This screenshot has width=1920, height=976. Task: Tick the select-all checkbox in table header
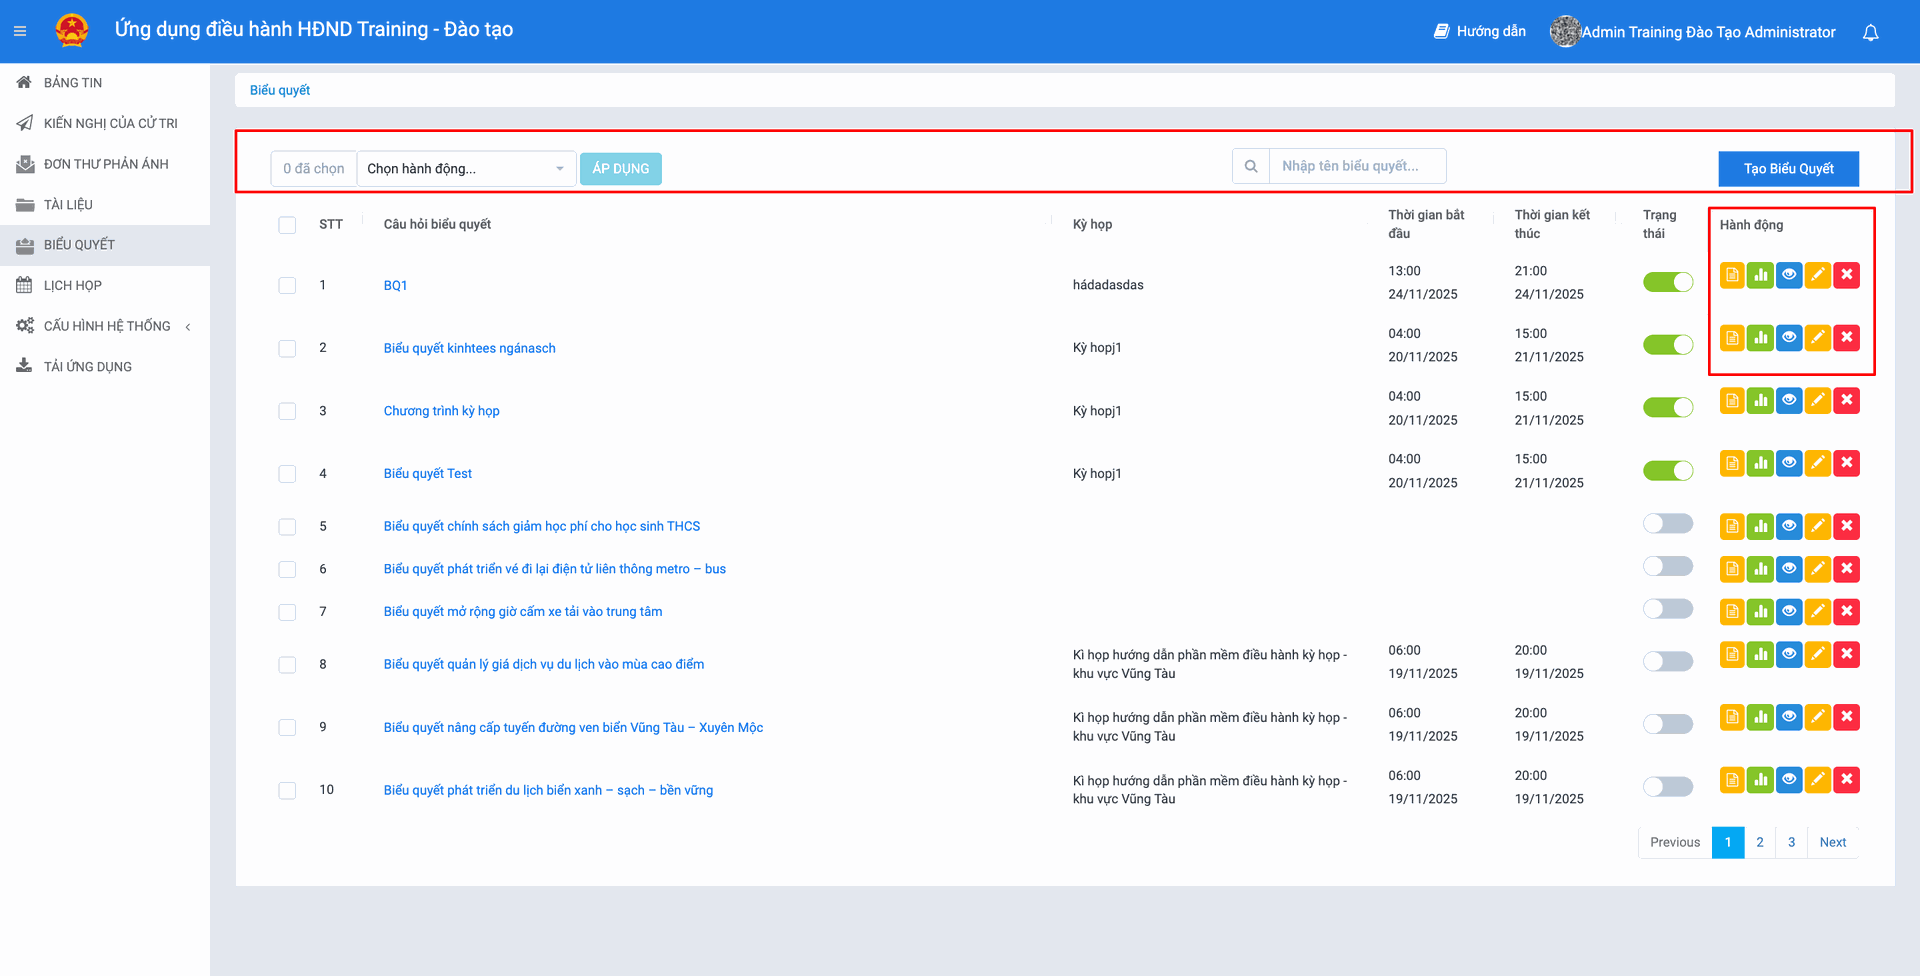(x=287, y=225)
